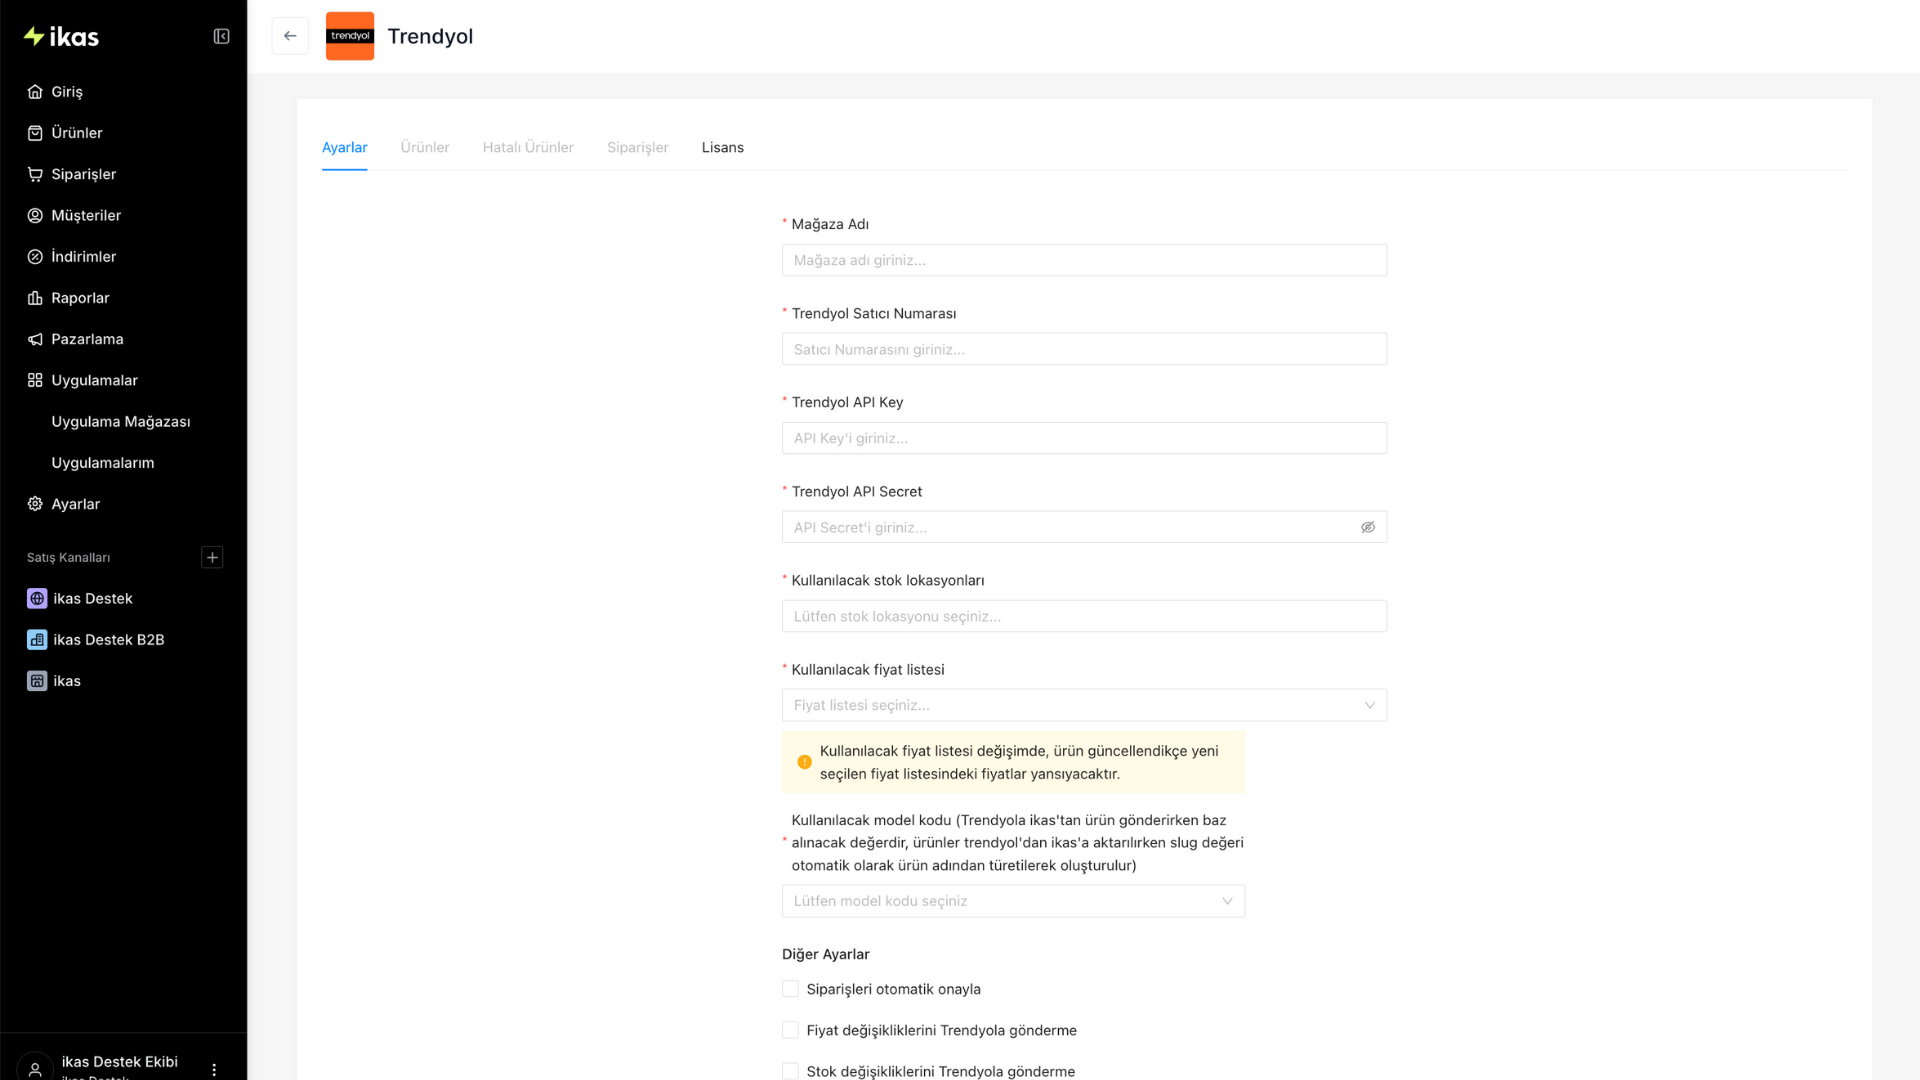Viewport: 1920px width, 1080px height.
Task: Open the stok lokasyonları selector
Action: pos(1084,616)
